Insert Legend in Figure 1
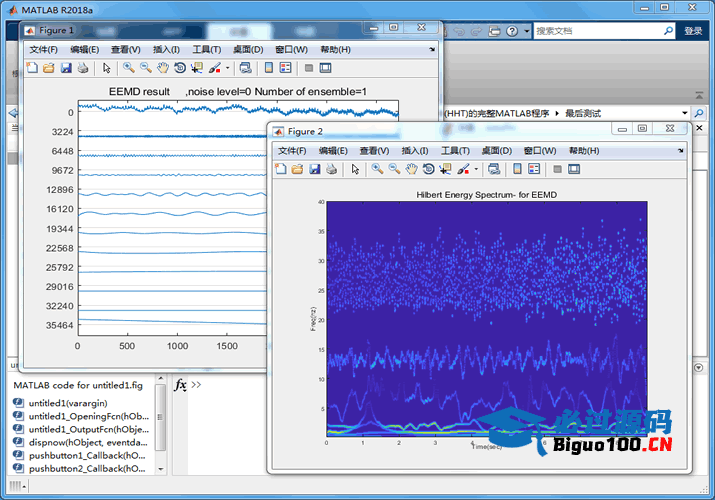Viewport: 715px width, 500px height. (x=285, y=68)
